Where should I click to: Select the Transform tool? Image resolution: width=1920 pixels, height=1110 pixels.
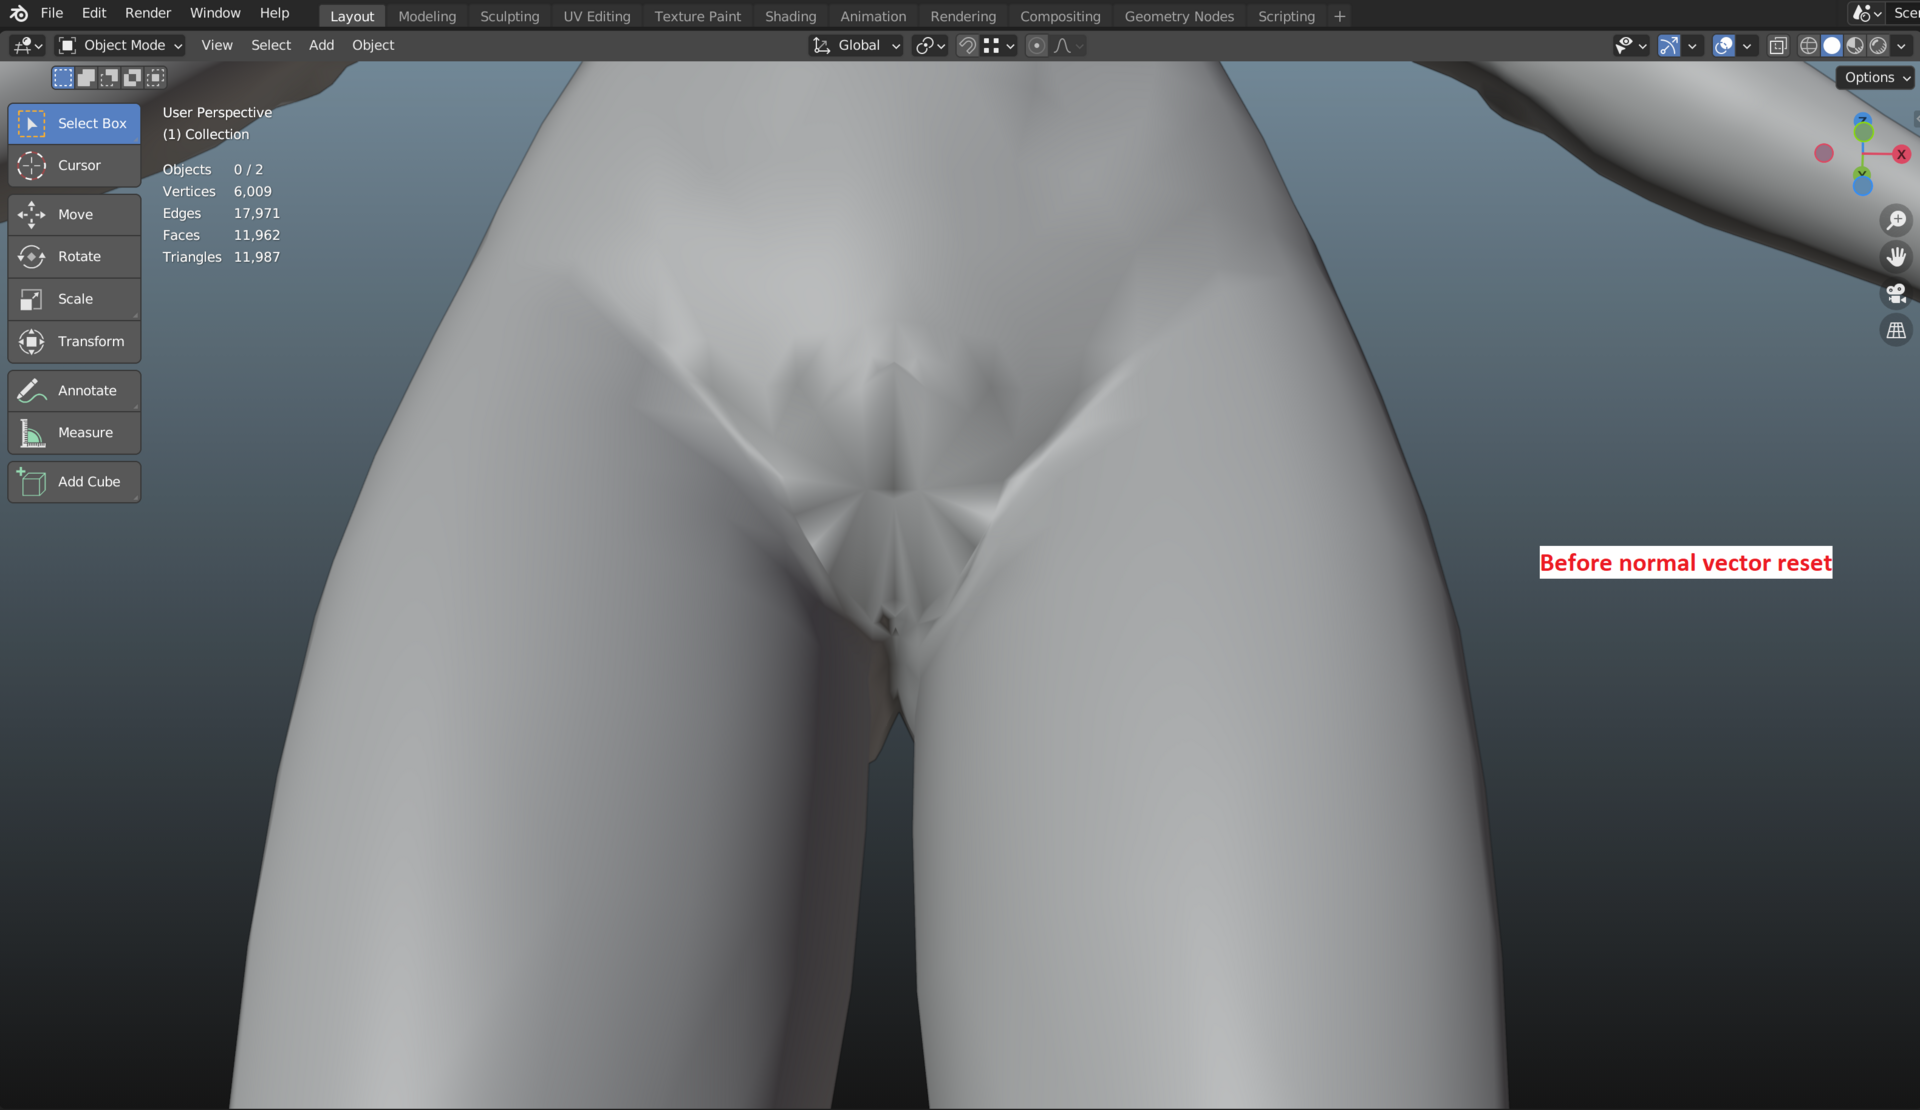[74, 341]
